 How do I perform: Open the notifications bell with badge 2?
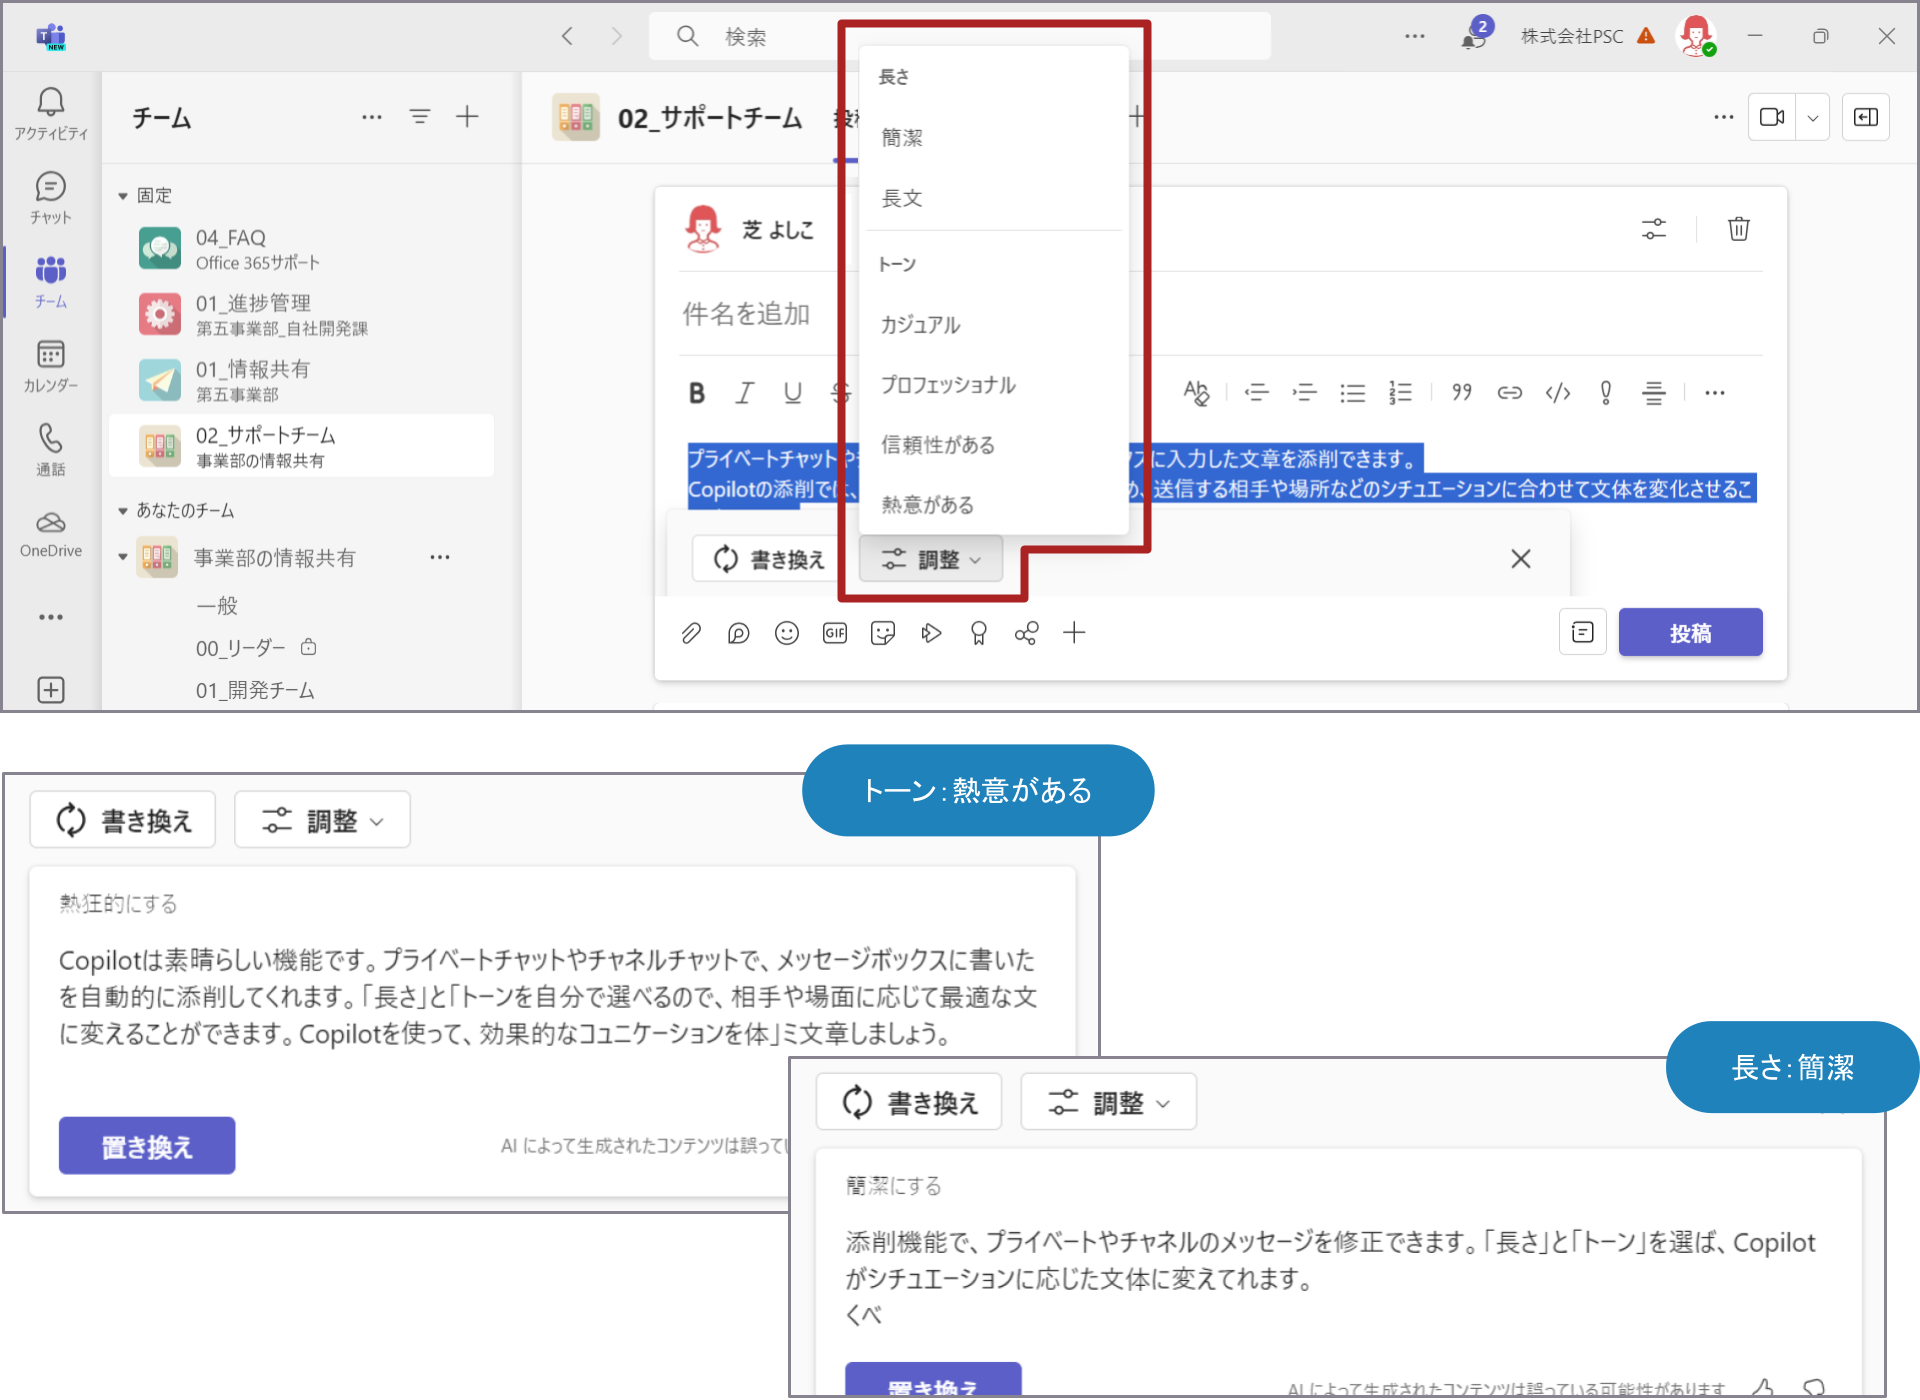1475,37
